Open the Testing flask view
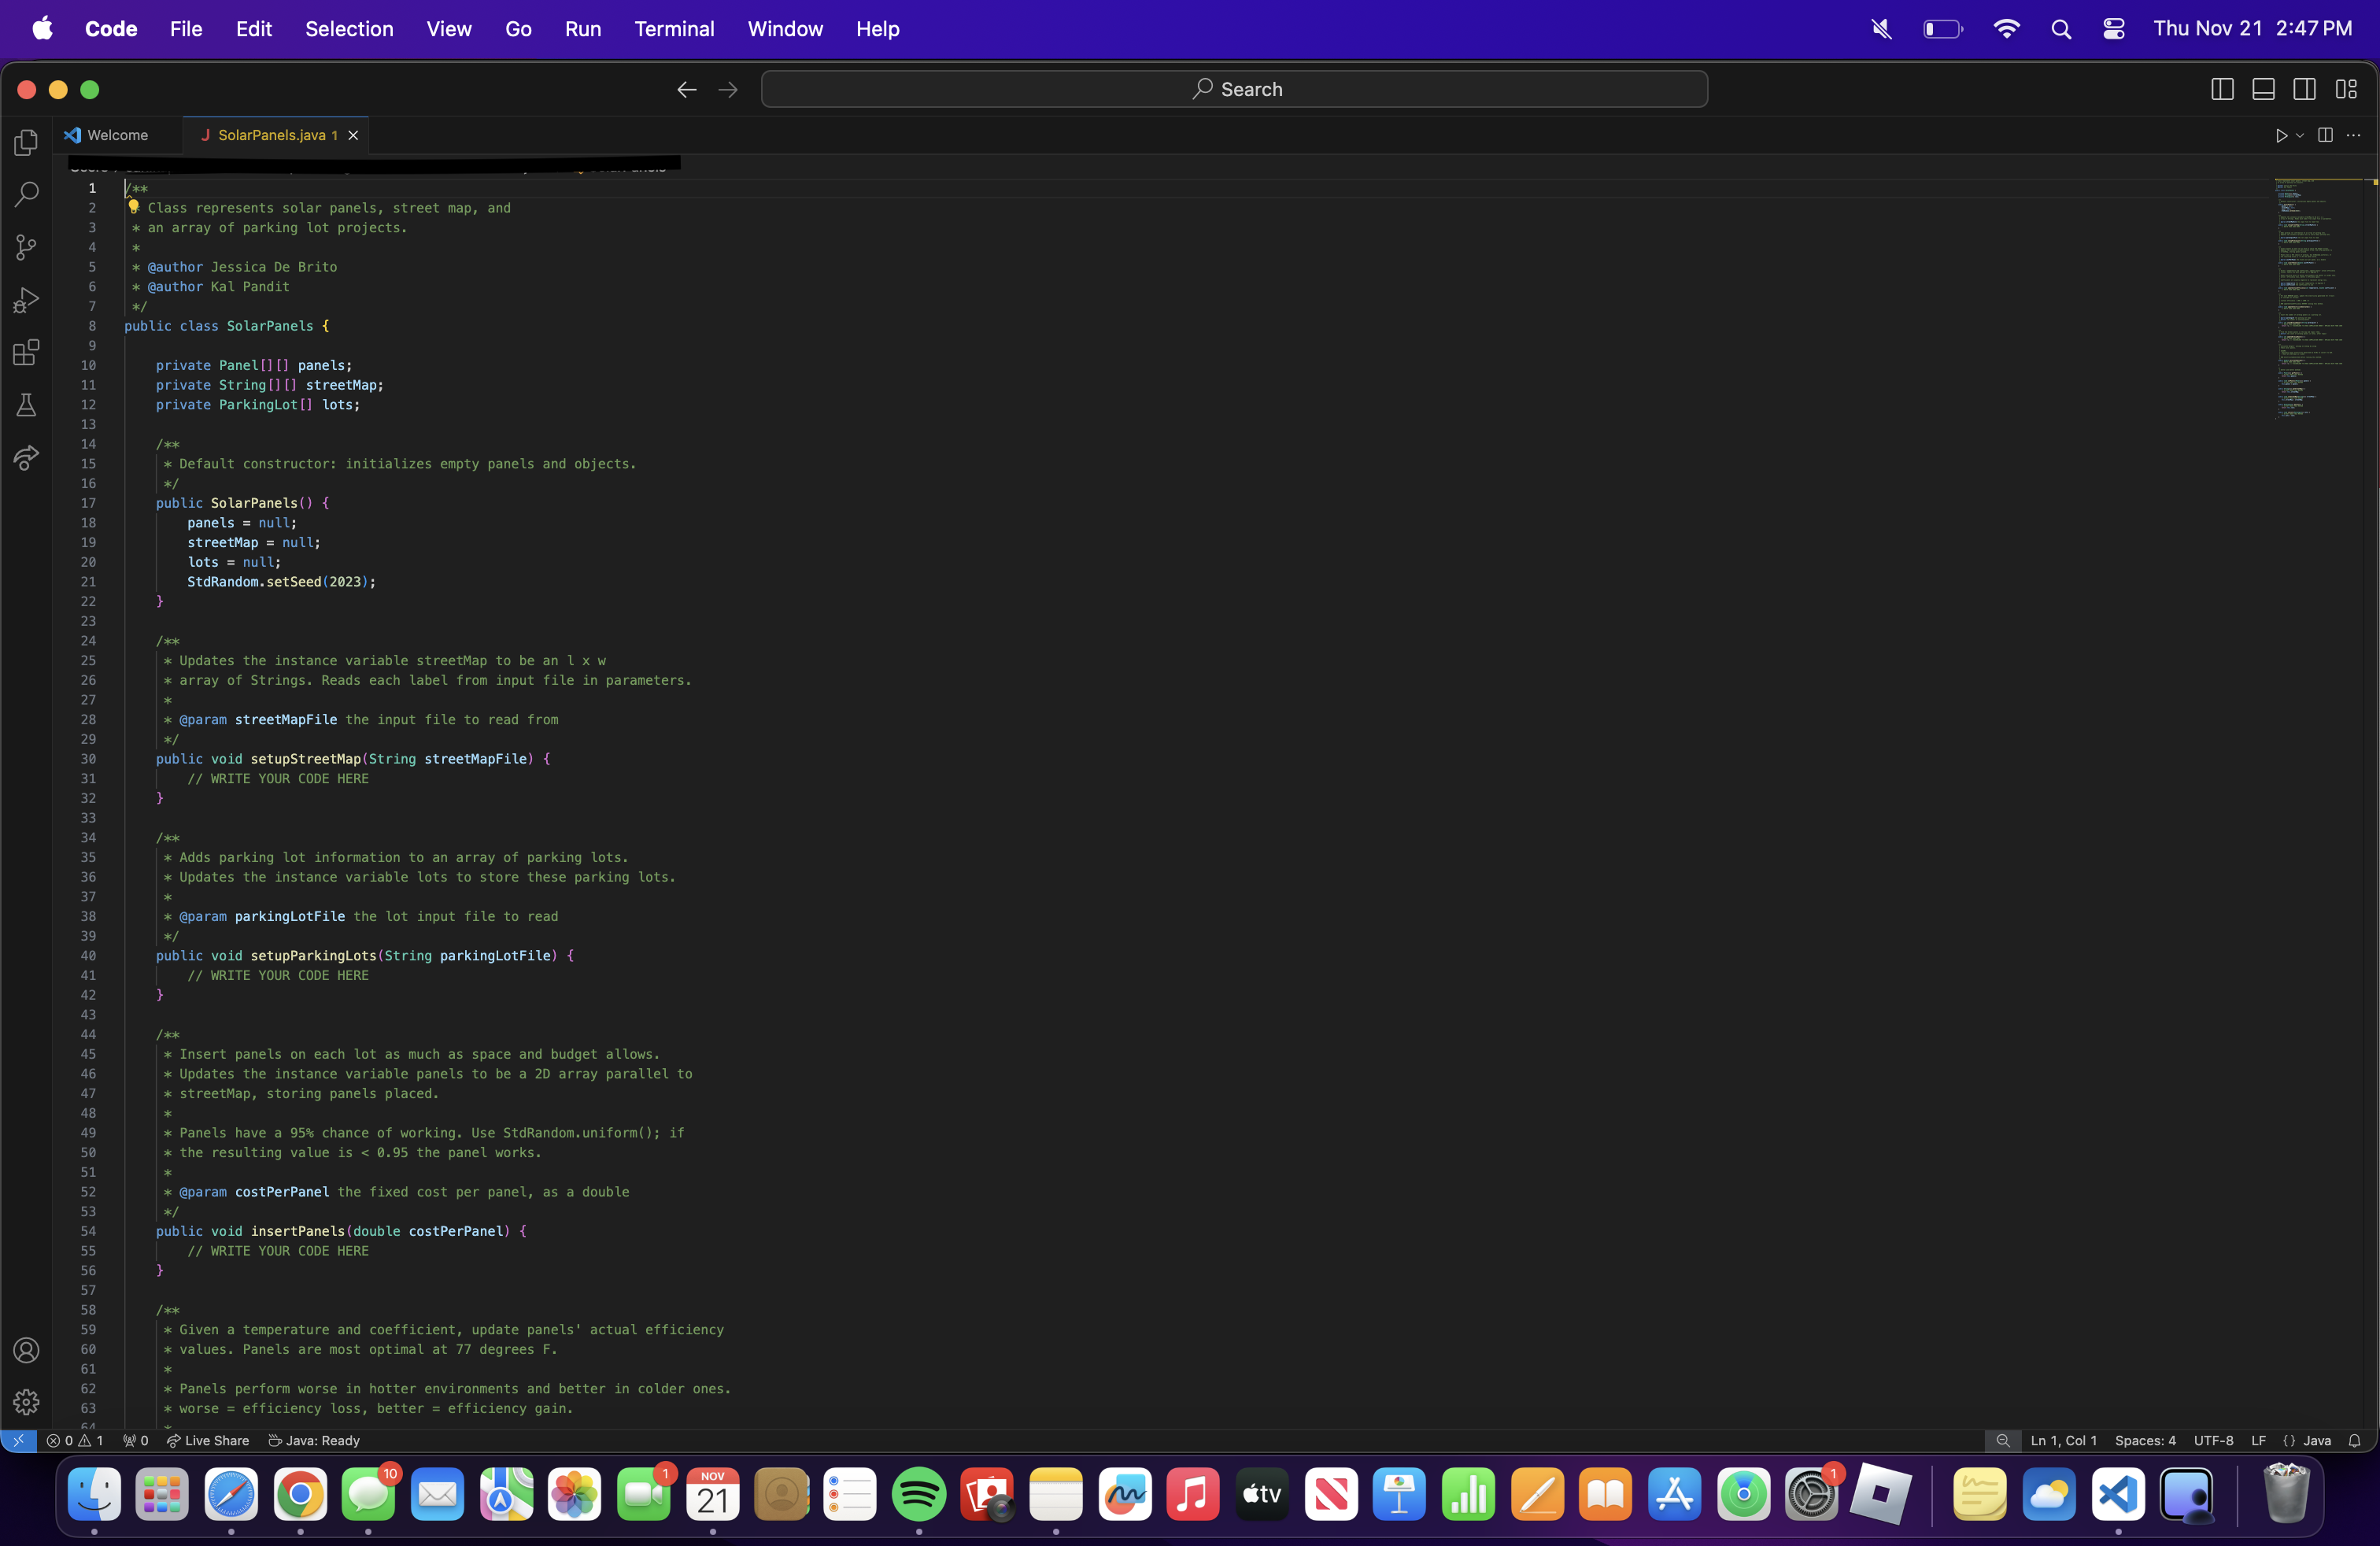The image size is (2380, 1546). pos(27,405)
